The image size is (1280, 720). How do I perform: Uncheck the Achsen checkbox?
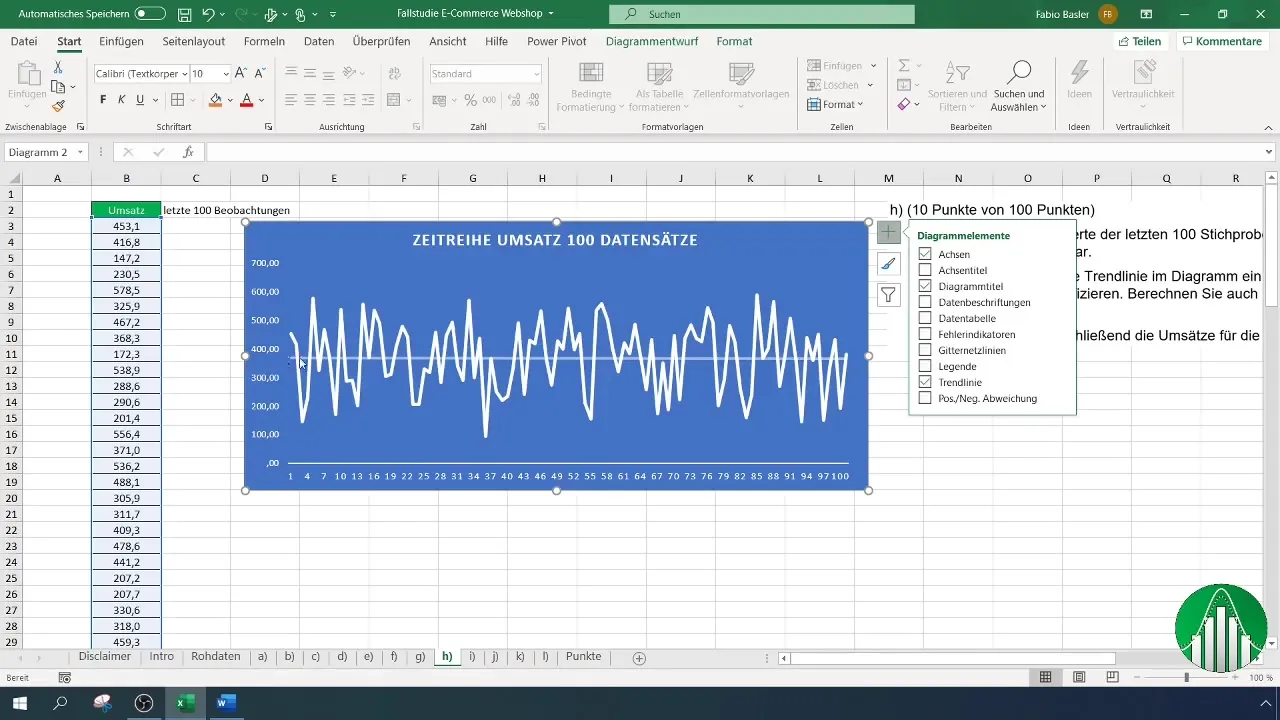(925, 254)
